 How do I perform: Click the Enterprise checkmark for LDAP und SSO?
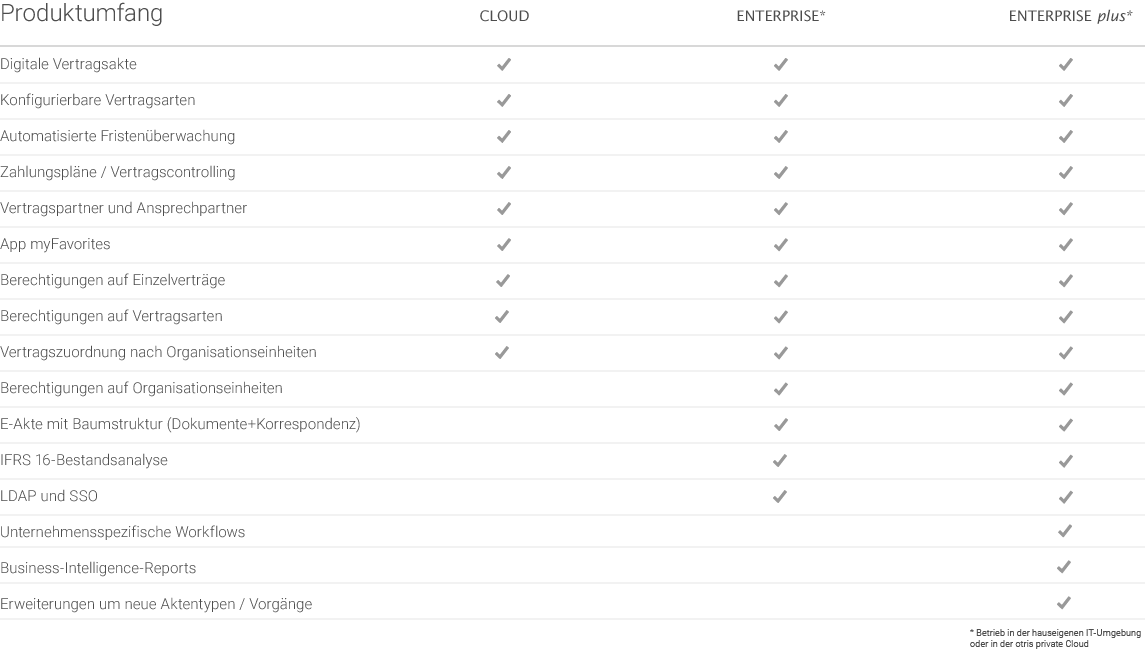pyautogui.click(x=780, y=496)
